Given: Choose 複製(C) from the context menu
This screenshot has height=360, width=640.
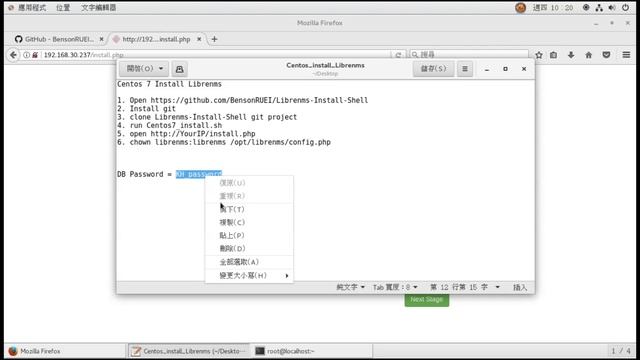Looking at the screenshot, I should point(249,222).
